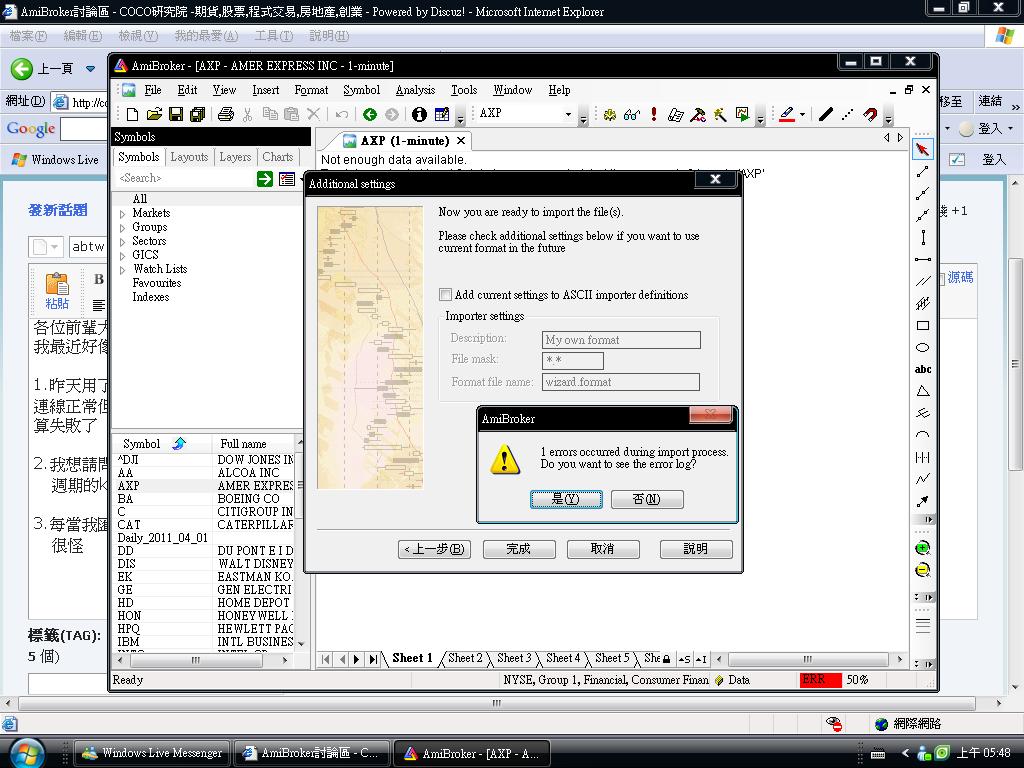Viewport: 1024px width, 768px height.
Task: Click the red exclamation mark icon
Action: pos(654,114)
